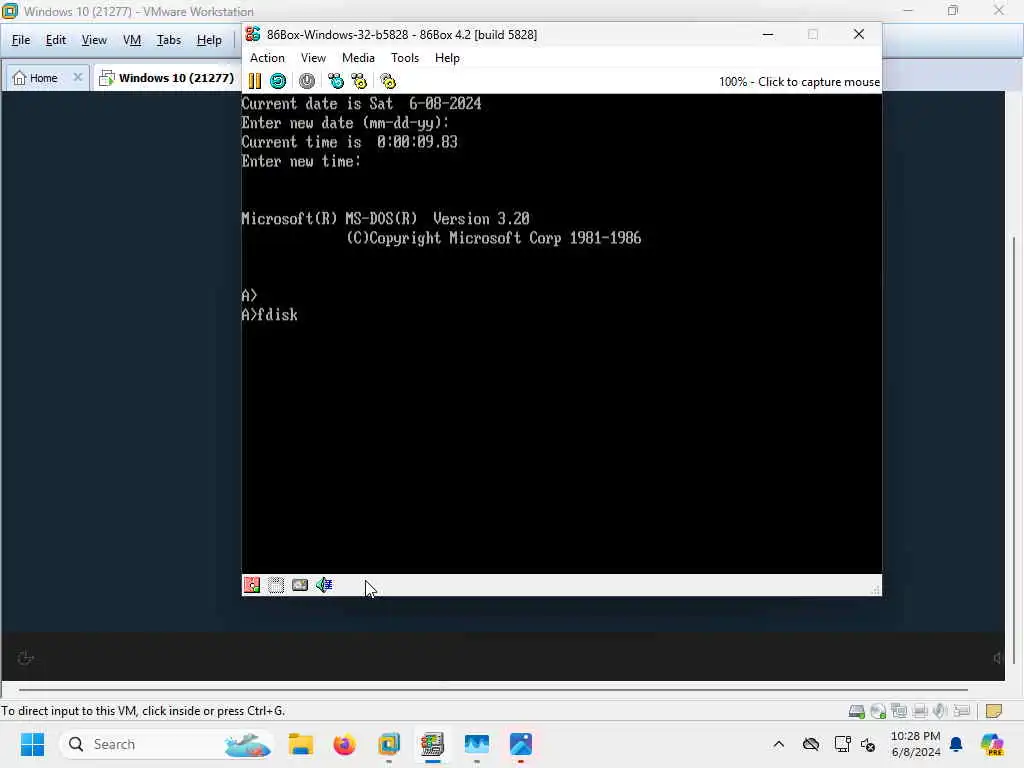
Task: Open the Photos app taskbar icon
Action: 521,744
